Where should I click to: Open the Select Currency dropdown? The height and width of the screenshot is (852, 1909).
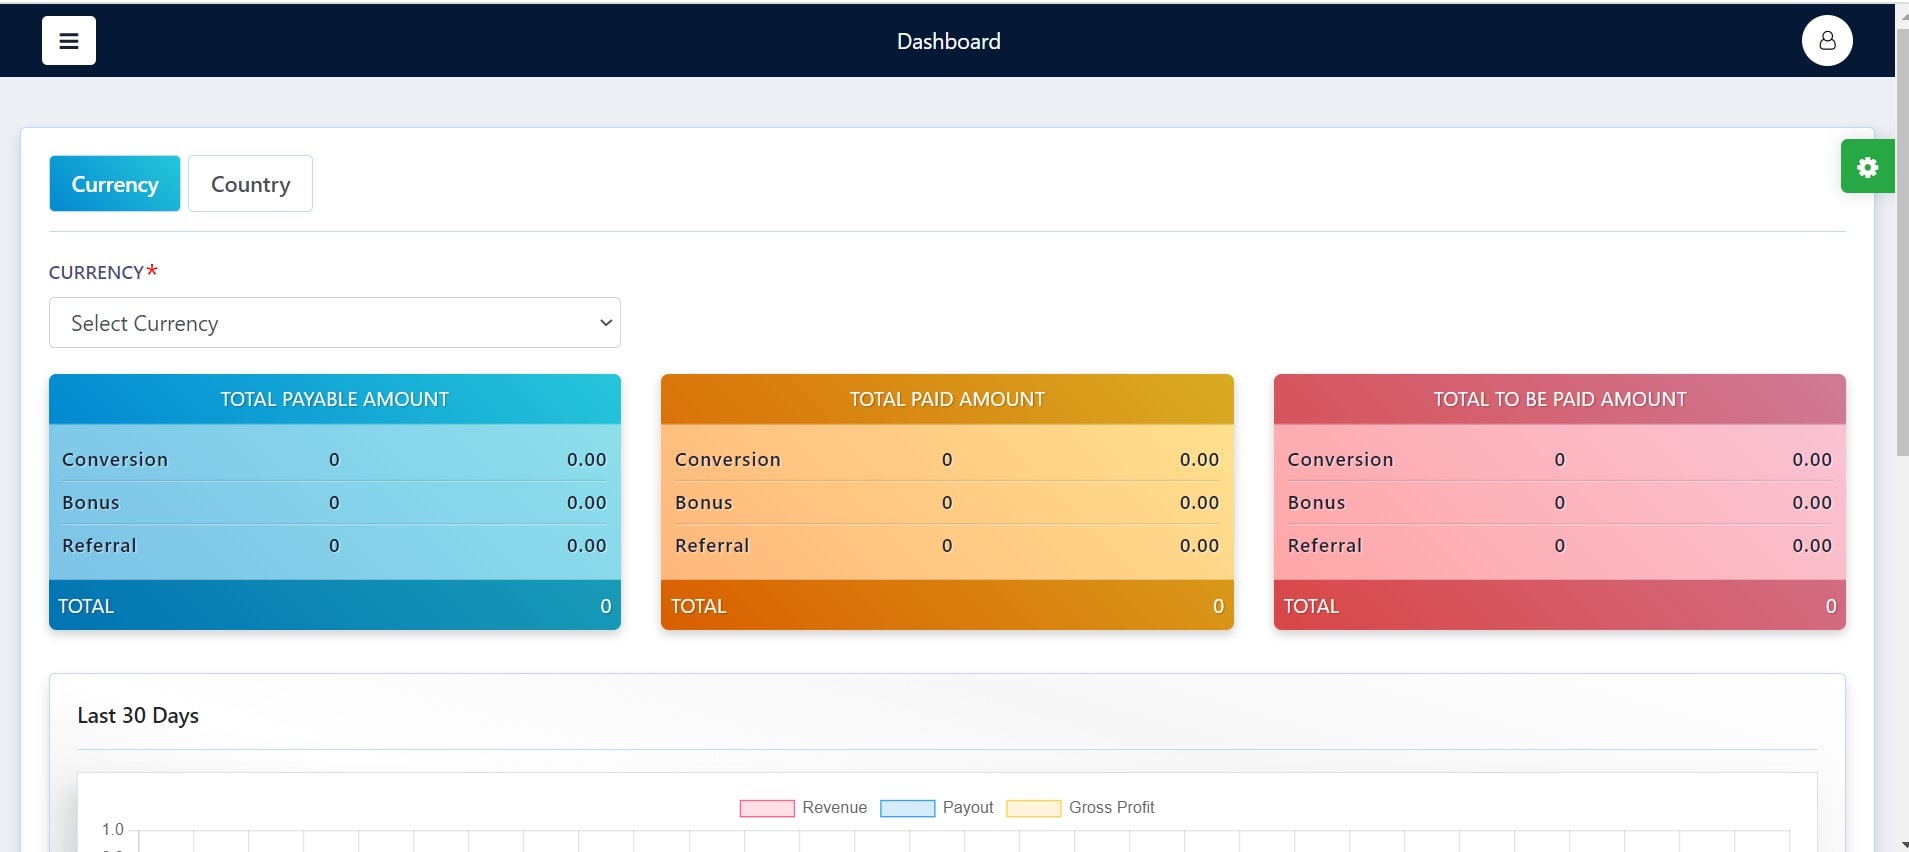pos(335,323)
